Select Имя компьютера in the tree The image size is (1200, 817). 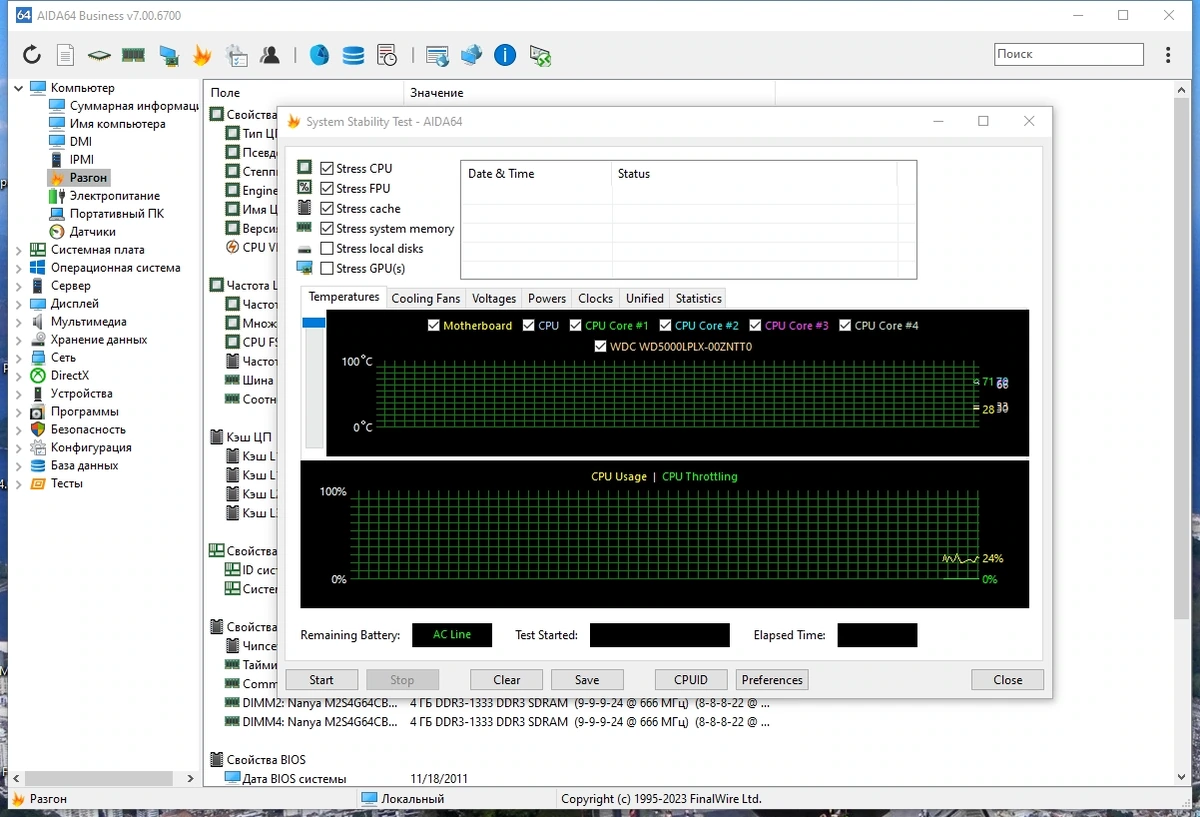click(x=117, y=124)
